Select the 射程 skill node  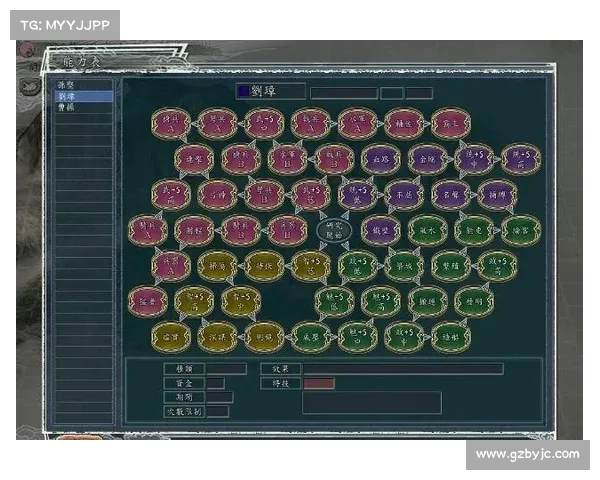click(x=194, y=230)
